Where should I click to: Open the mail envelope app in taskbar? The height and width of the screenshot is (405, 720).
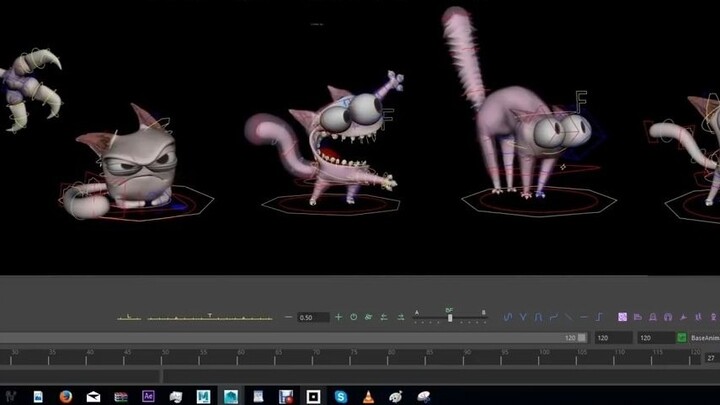(93, 397)
